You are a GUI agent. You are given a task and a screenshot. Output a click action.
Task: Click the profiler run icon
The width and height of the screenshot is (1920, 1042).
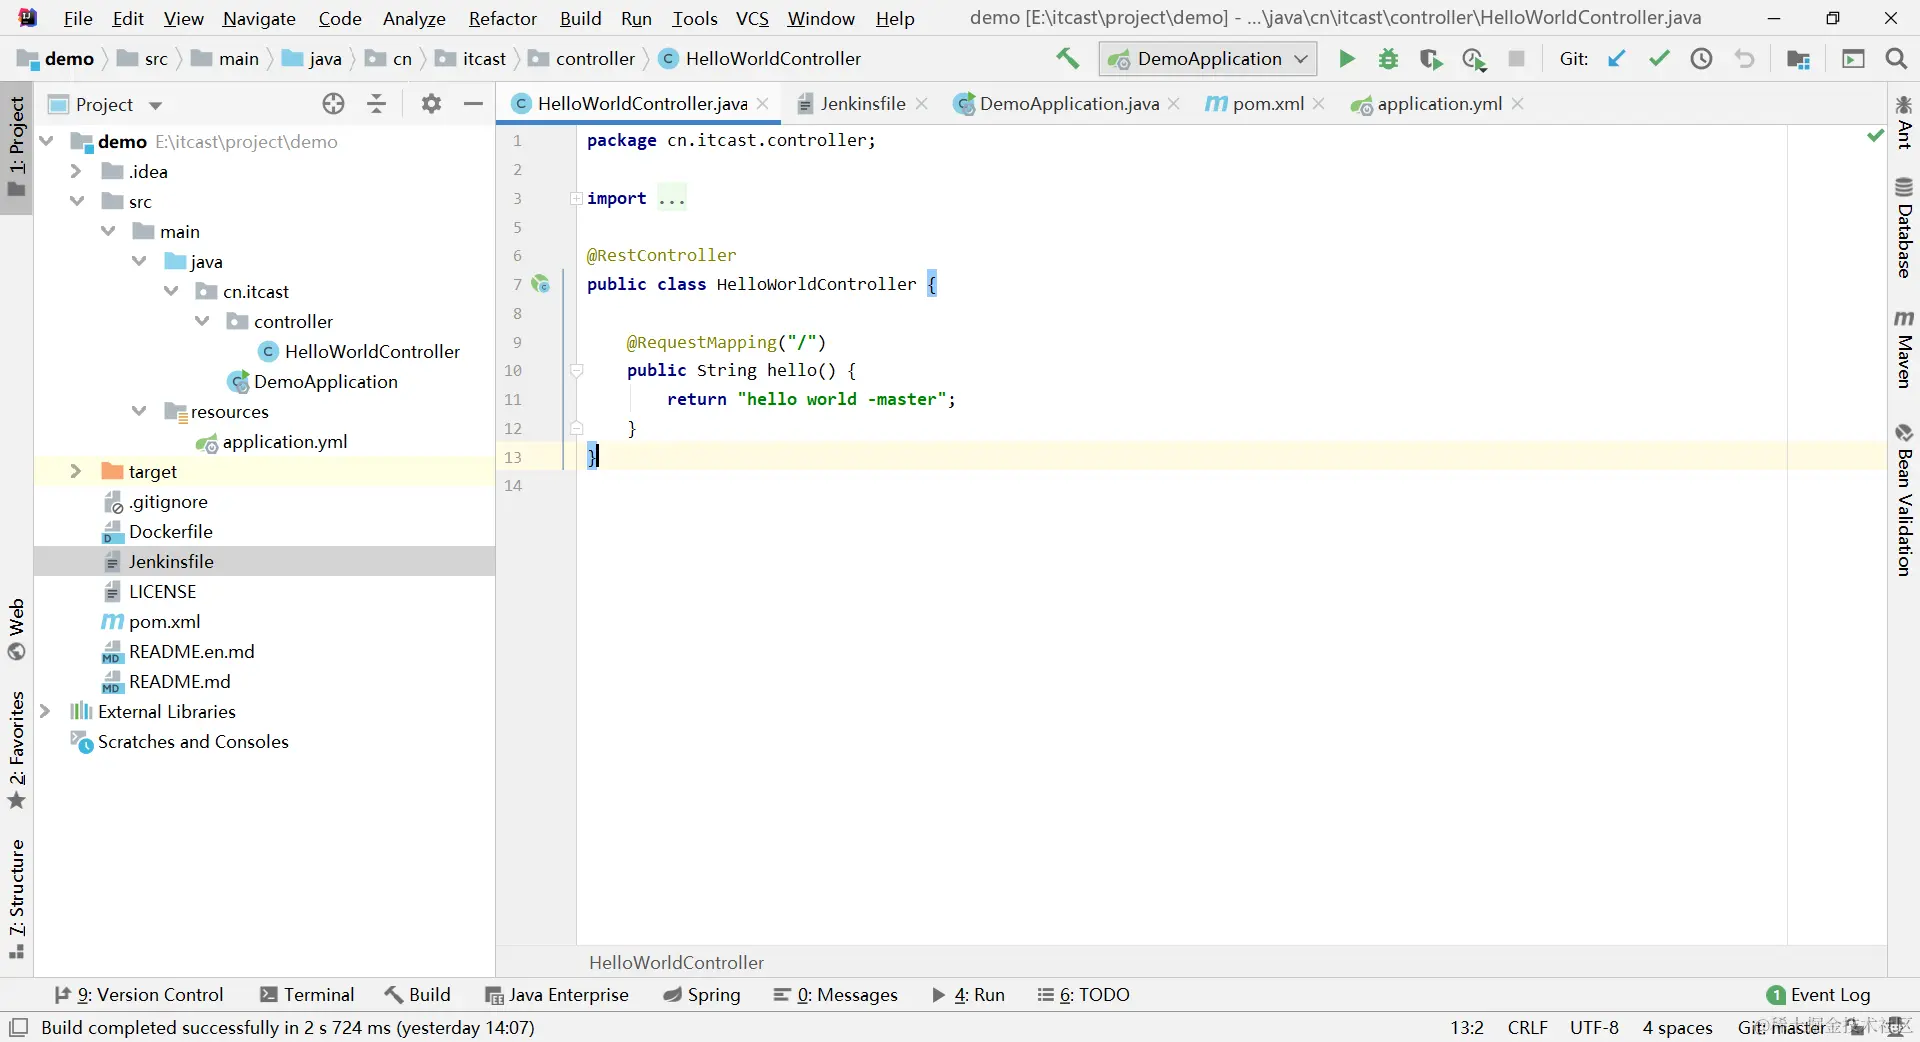click(1474, 59)
